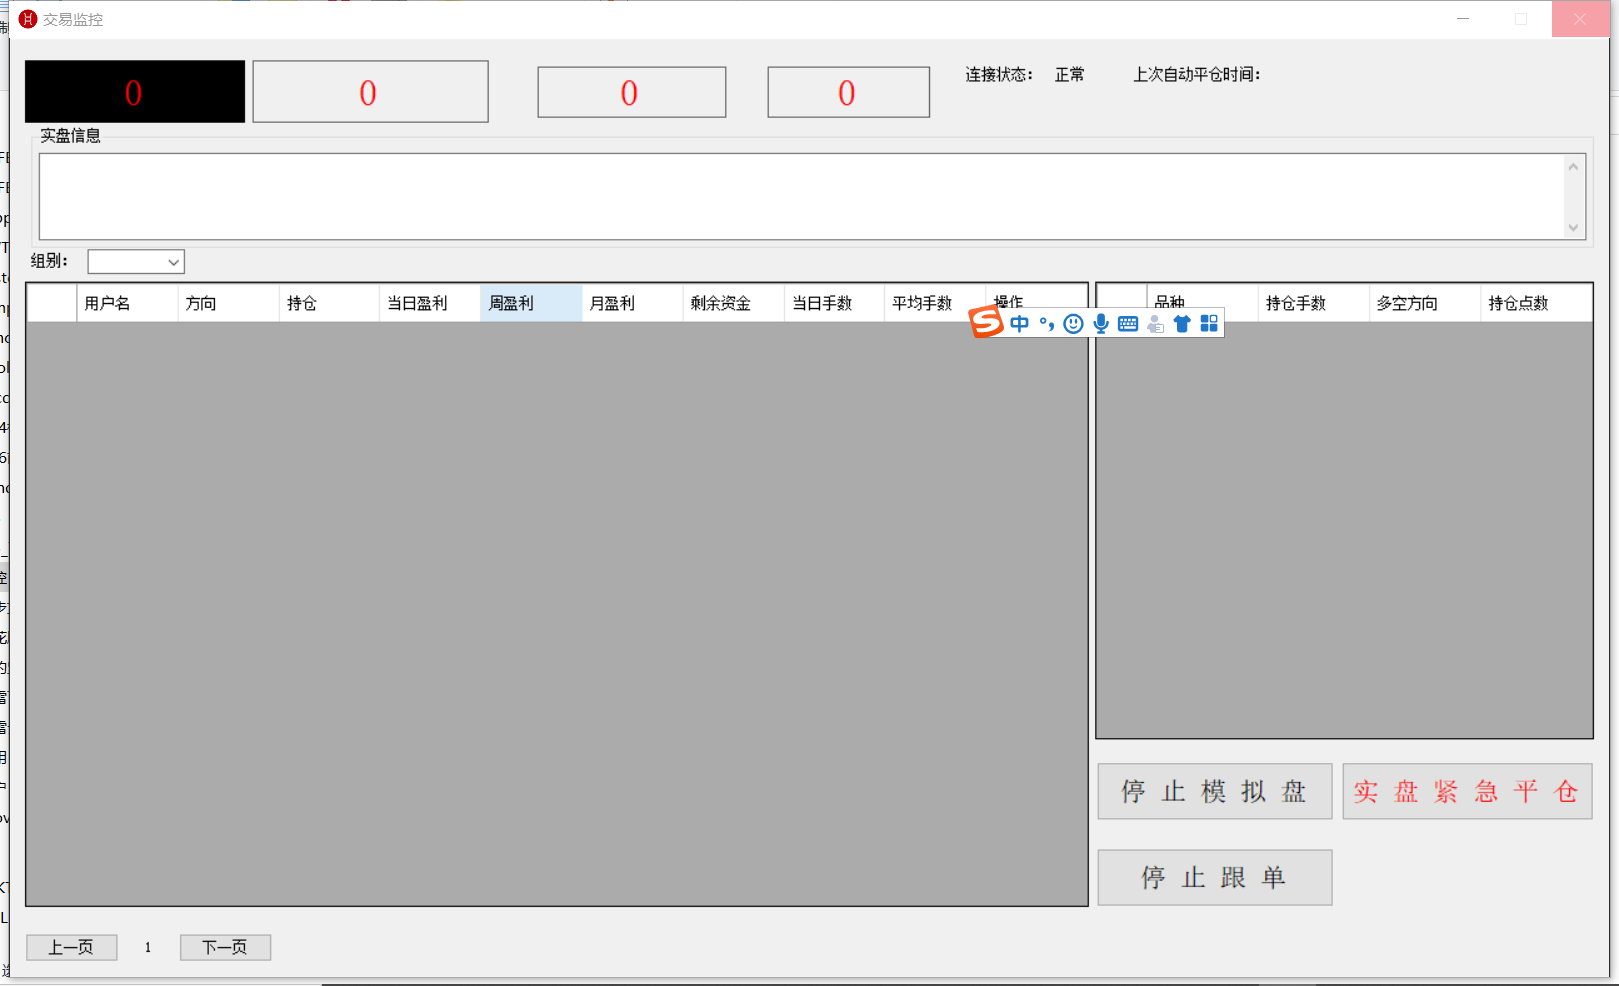Viewport: 1619px width, 986px height.
Task: Click the third counter box showing 0
Action: point(632,92)
